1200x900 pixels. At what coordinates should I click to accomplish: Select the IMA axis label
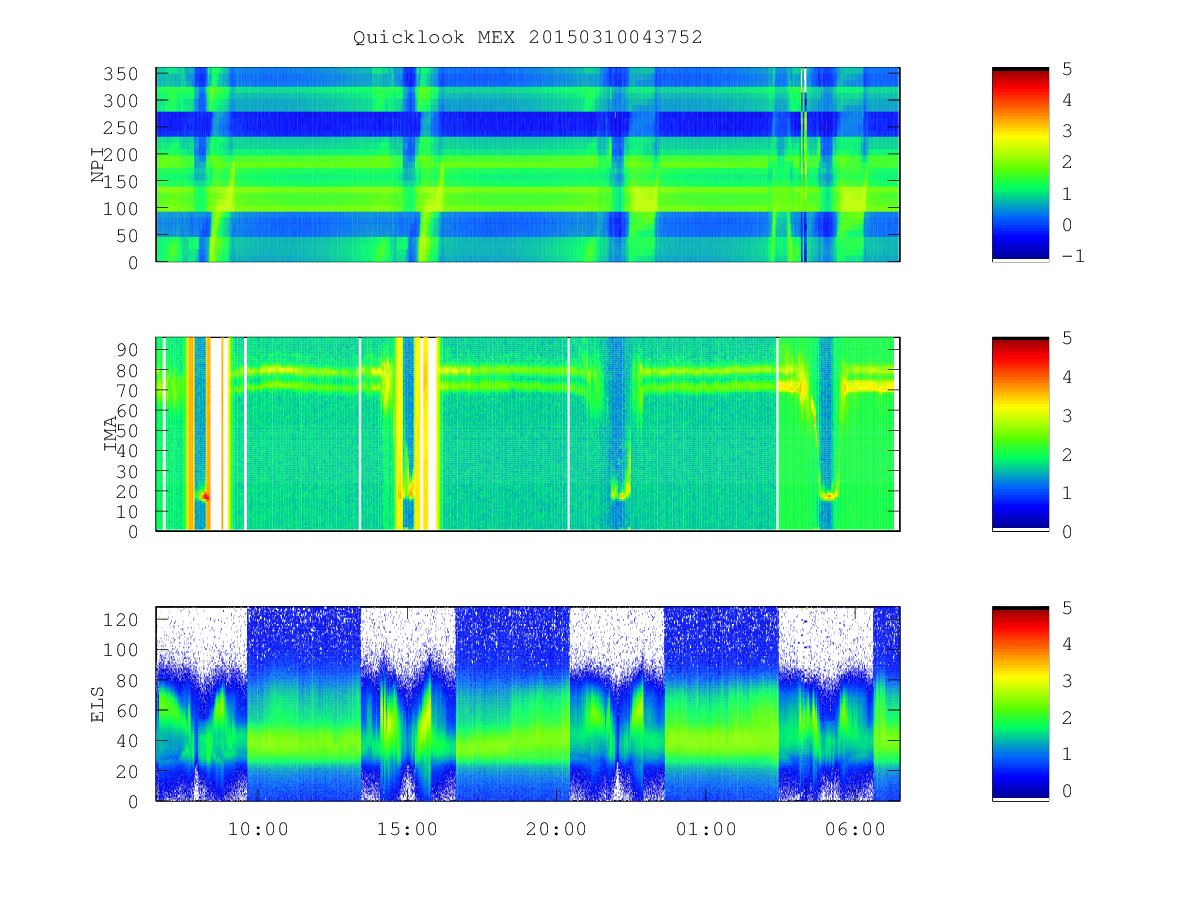[110, 434]
